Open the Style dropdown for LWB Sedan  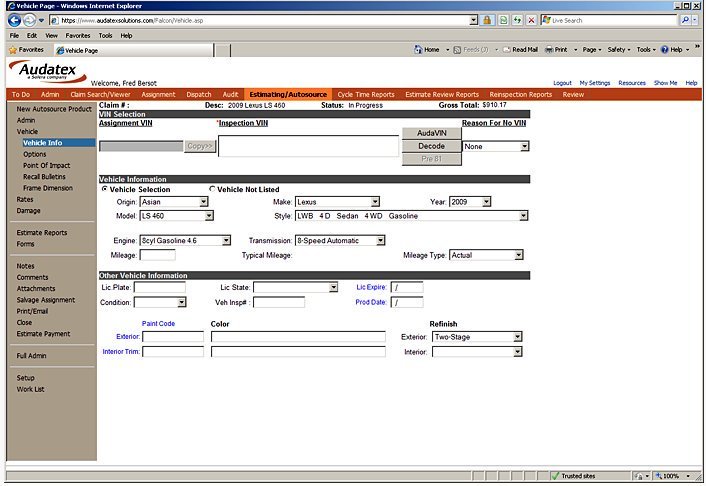click(x=411, y=216)
